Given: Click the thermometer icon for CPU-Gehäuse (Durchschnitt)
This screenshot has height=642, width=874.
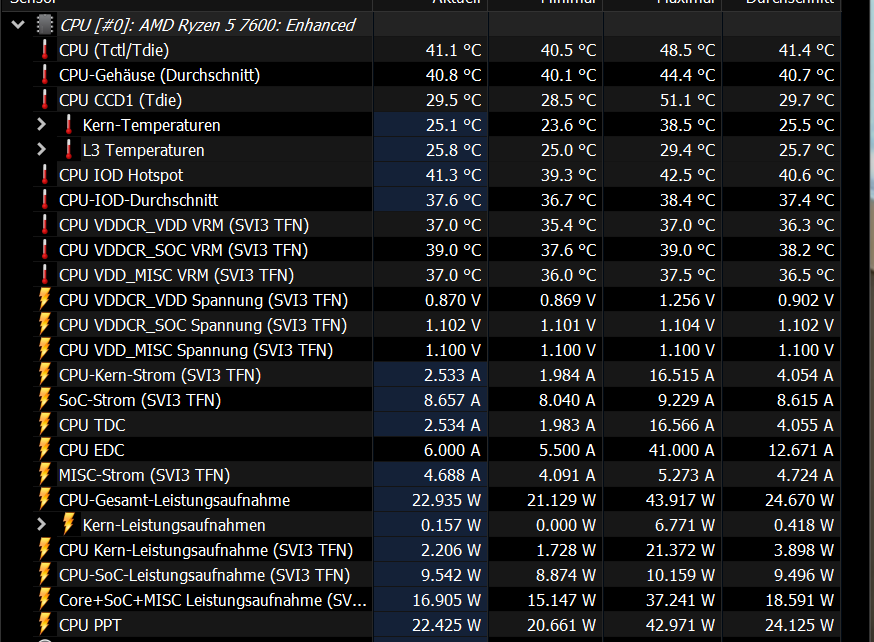Looking at the screenshot, I should (x=45, y=75).
